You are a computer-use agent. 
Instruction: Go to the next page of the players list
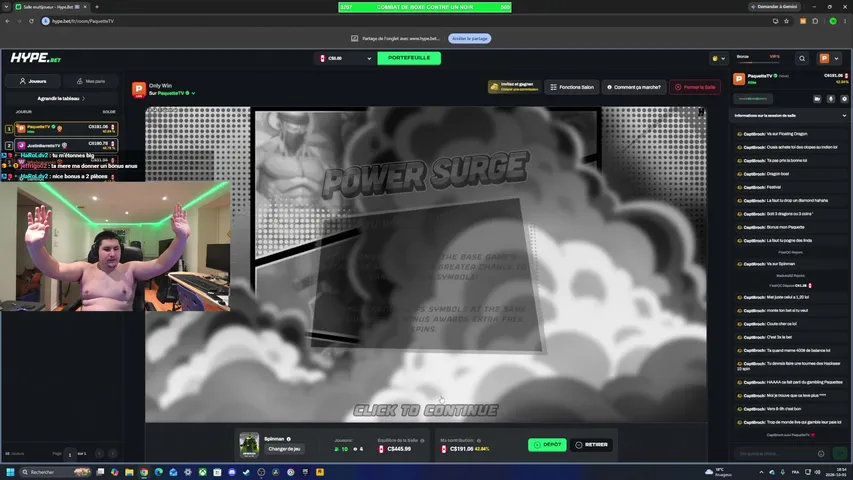(x=113, y=453)
